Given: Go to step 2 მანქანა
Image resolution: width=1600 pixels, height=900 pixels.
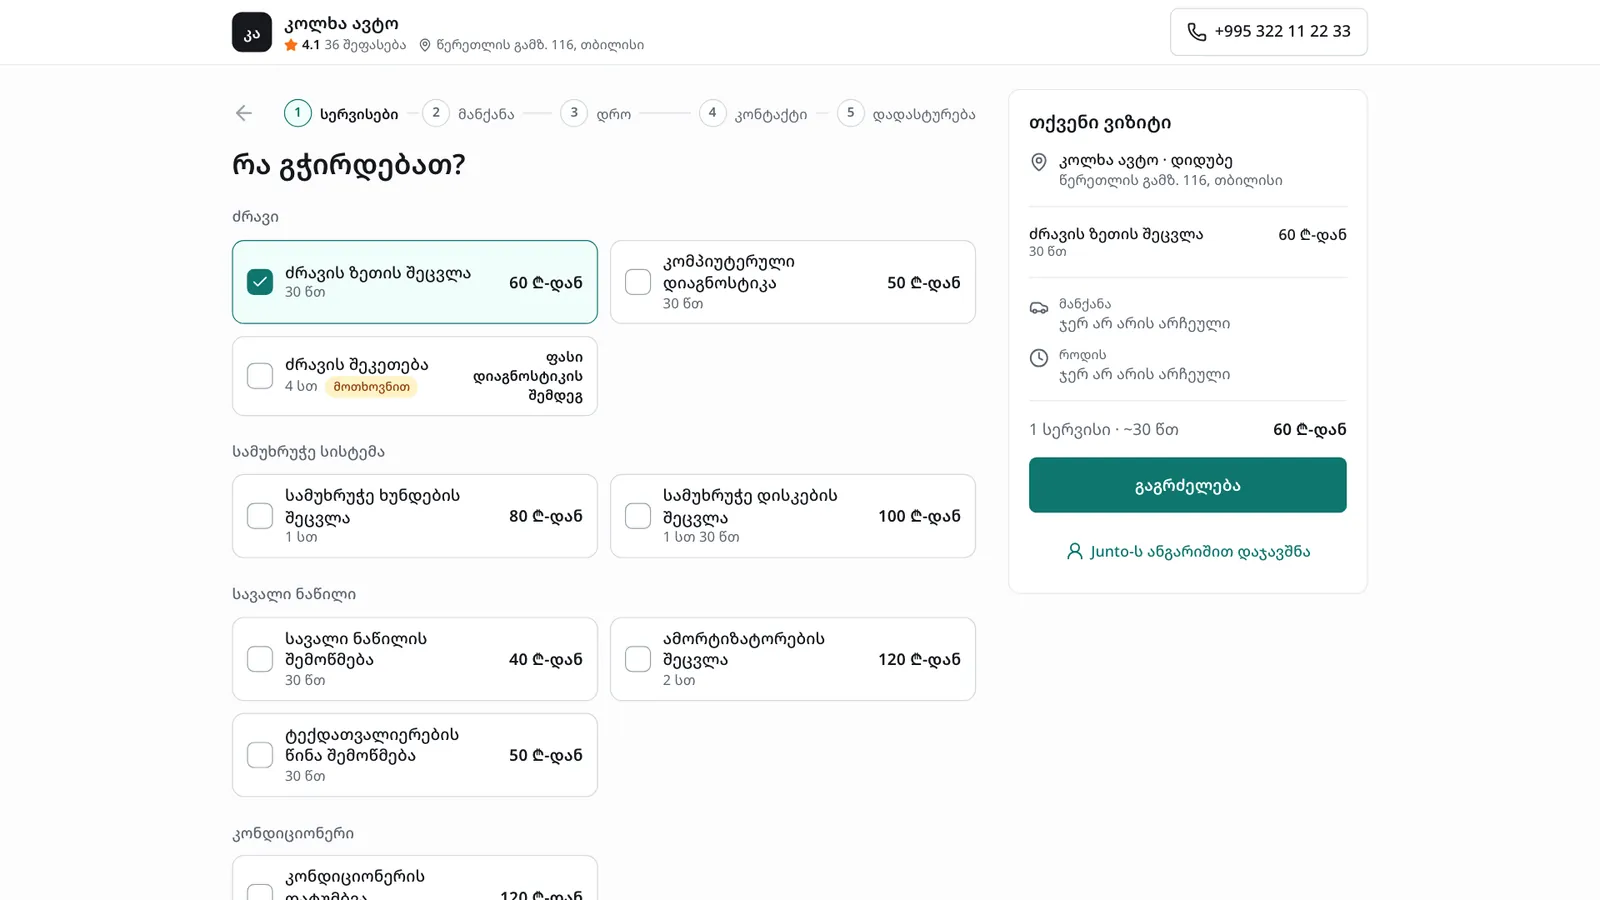Looking at the screenshot, I should [468, 113].
